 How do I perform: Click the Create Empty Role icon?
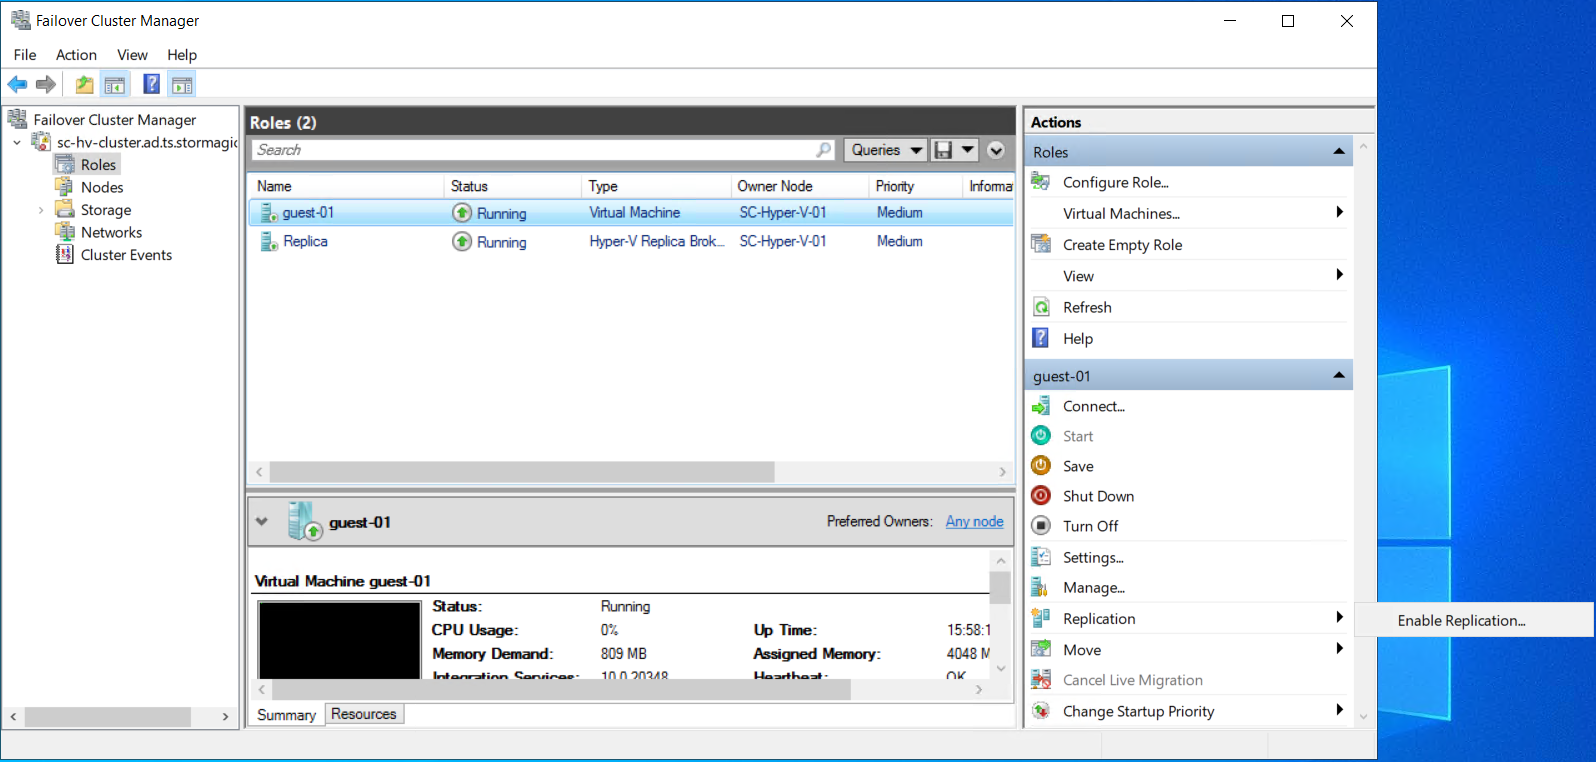pos(1041,244)
